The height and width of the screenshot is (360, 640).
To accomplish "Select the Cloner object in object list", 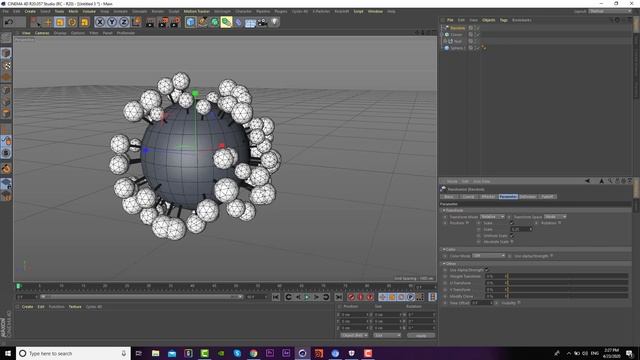I will 456,35.
